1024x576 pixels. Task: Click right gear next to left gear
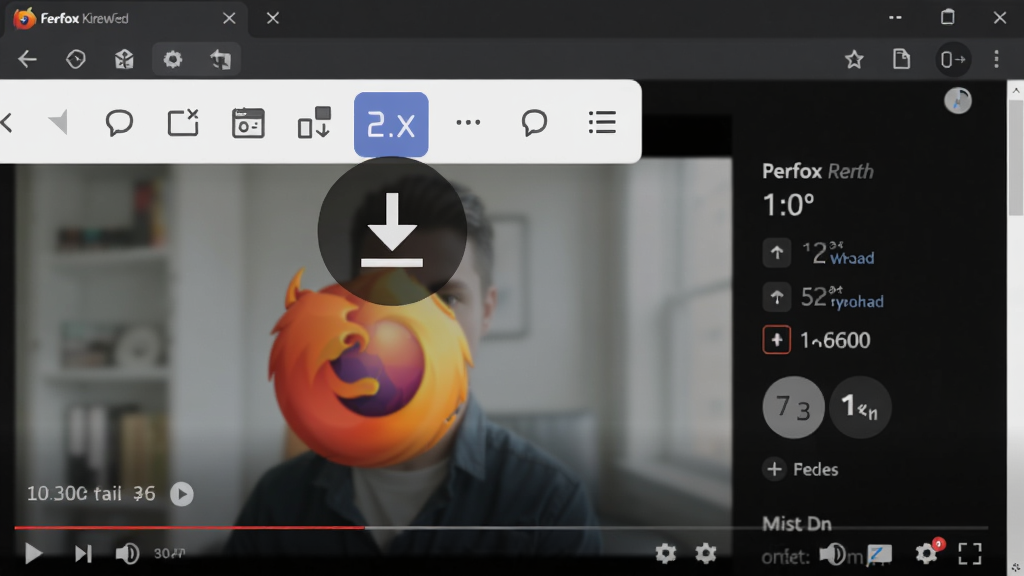tap(705, 553)
